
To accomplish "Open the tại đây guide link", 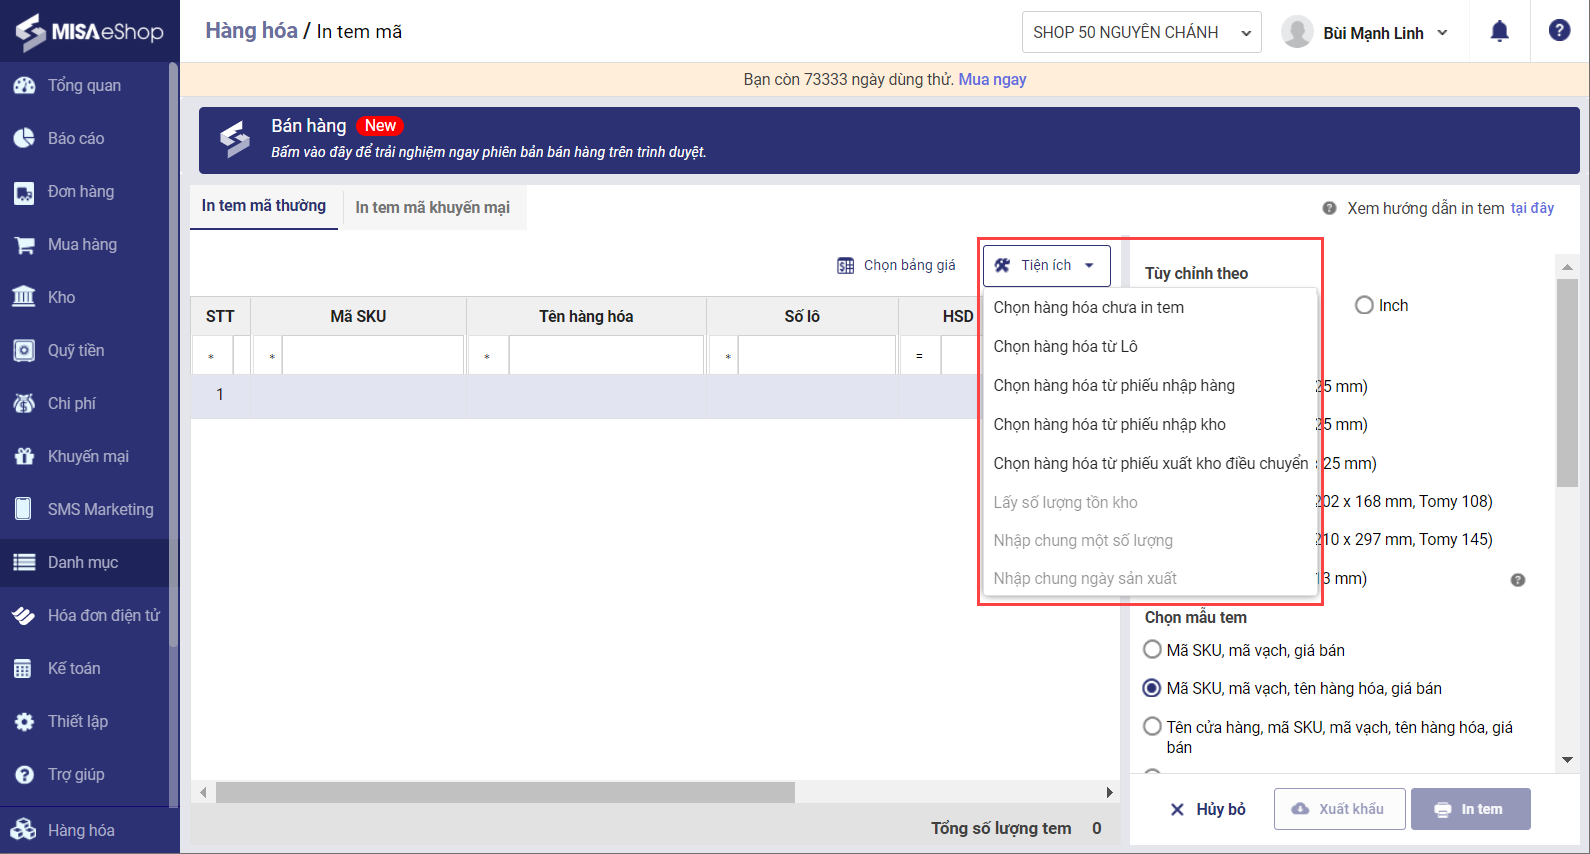I will click(1532, 208).
